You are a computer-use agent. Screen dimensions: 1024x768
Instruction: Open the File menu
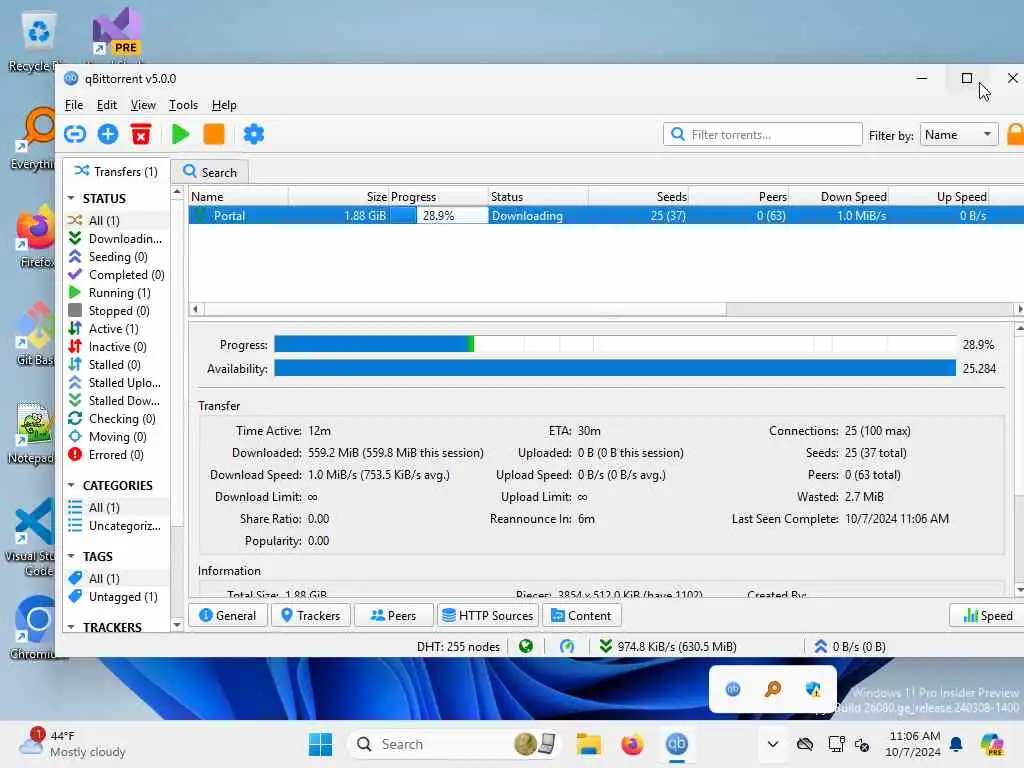click(x=74, y=105)
